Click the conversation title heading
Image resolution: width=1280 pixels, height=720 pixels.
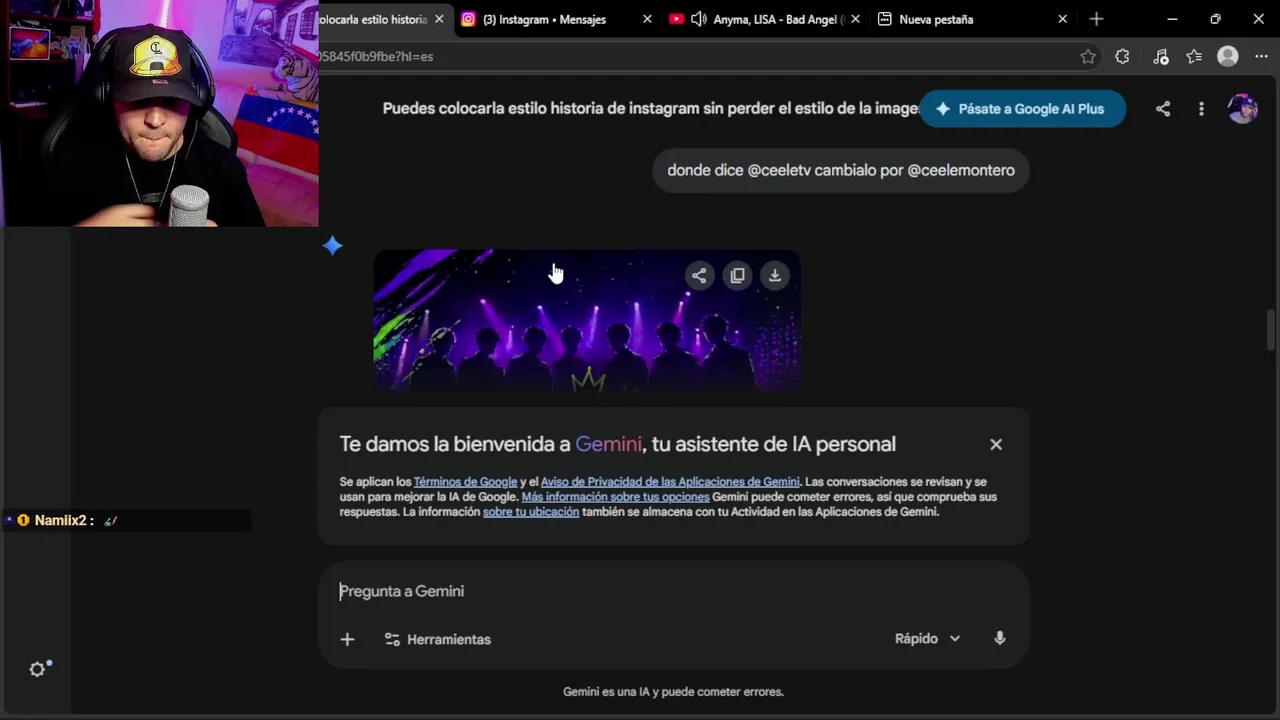tap(650, 108)
